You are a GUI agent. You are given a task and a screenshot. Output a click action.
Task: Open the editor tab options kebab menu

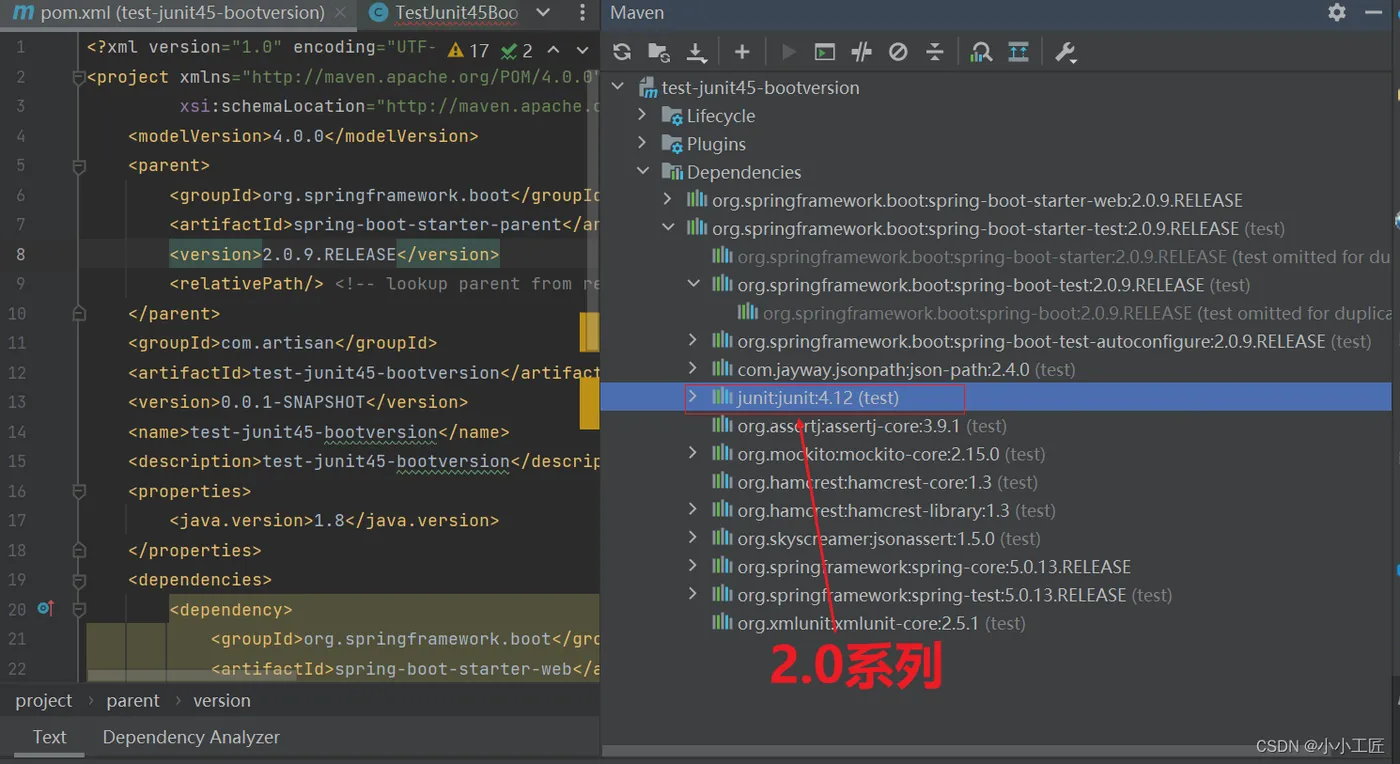tap(583, 13)
